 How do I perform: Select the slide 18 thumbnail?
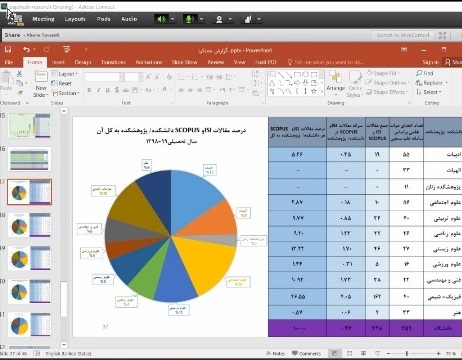point(30,225)
